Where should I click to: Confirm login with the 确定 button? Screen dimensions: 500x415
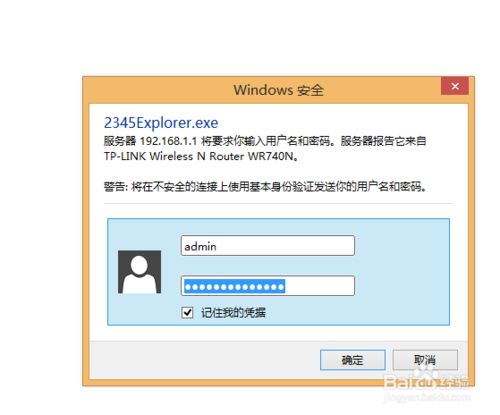pos(353,360)
